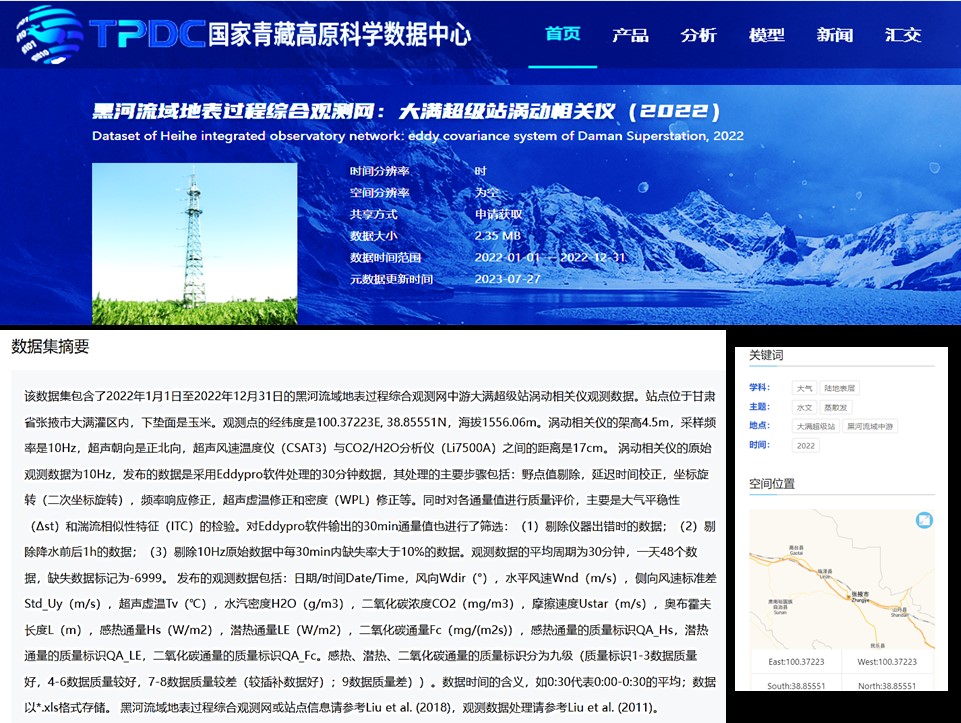Viewport: 961px width, 723px height.
Task: Click the 国家青藏高原科学数据中心 site title
Action: point(339,35)
